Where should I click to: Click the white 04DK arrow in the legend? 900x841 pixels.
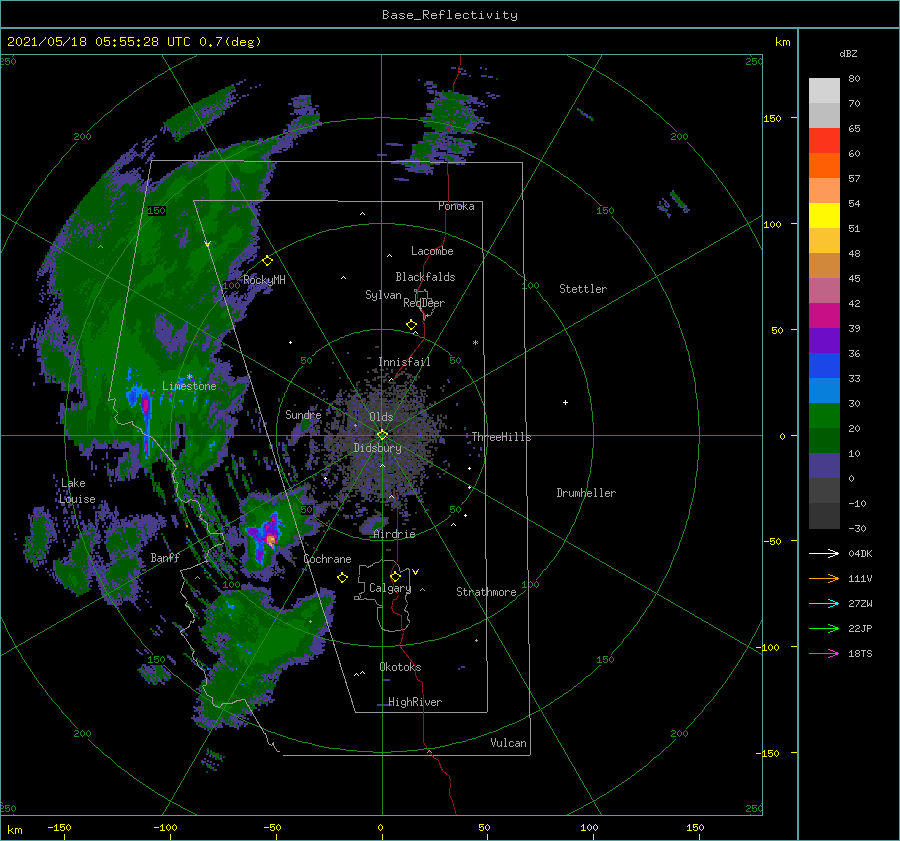tap(824, 553)
